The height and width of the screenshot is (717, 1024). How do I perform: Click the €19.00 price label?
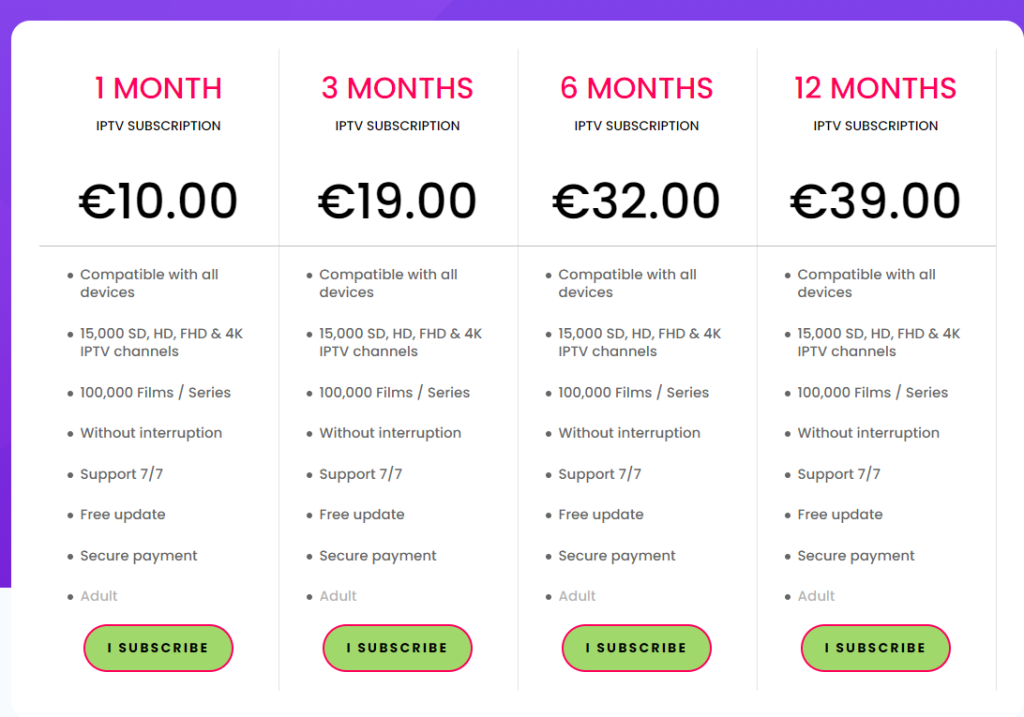[x=397, y=199]
